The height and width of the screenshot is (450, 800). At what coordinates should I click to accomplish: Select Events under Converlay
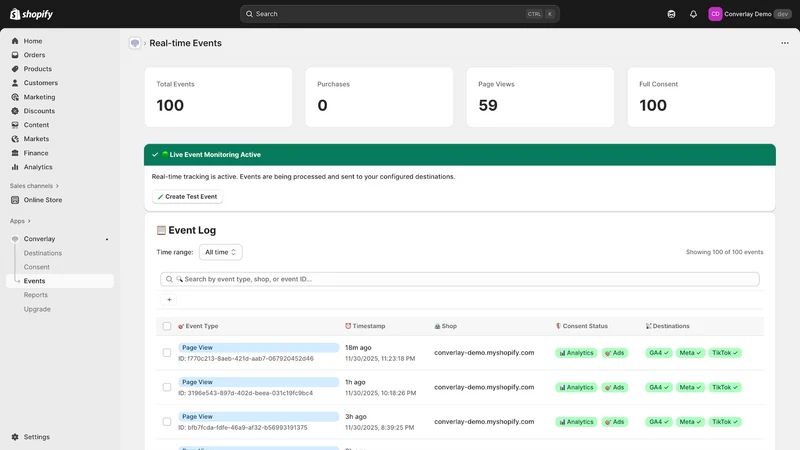[60, 281]
